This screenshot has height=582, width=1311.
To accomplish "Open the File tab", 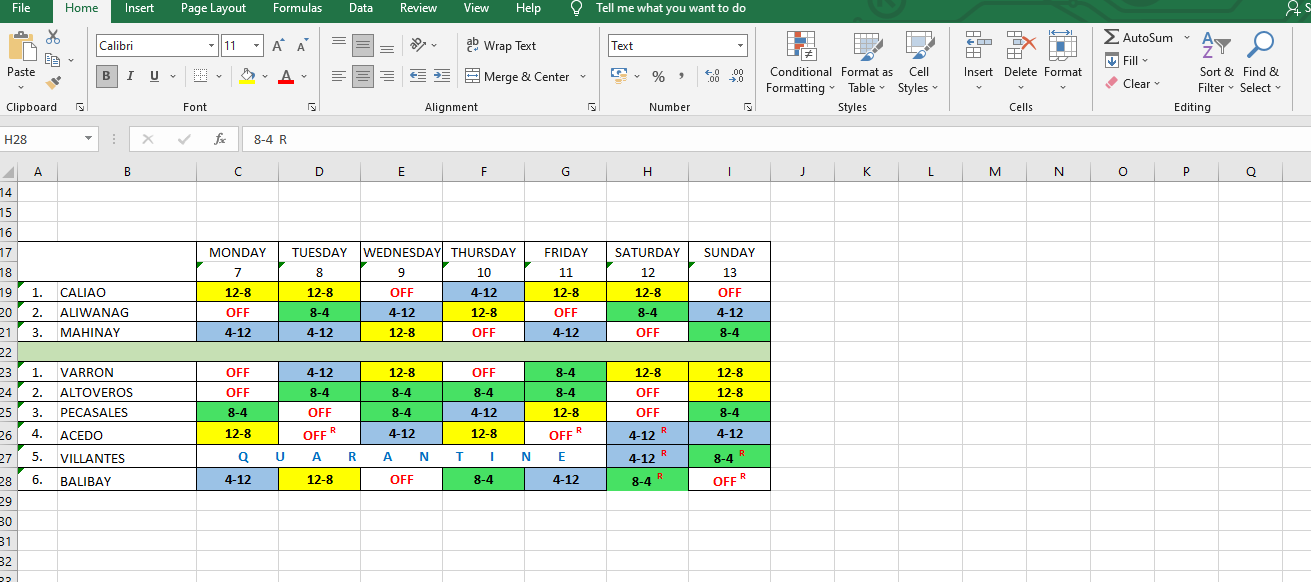I will [x=21, y=8].
